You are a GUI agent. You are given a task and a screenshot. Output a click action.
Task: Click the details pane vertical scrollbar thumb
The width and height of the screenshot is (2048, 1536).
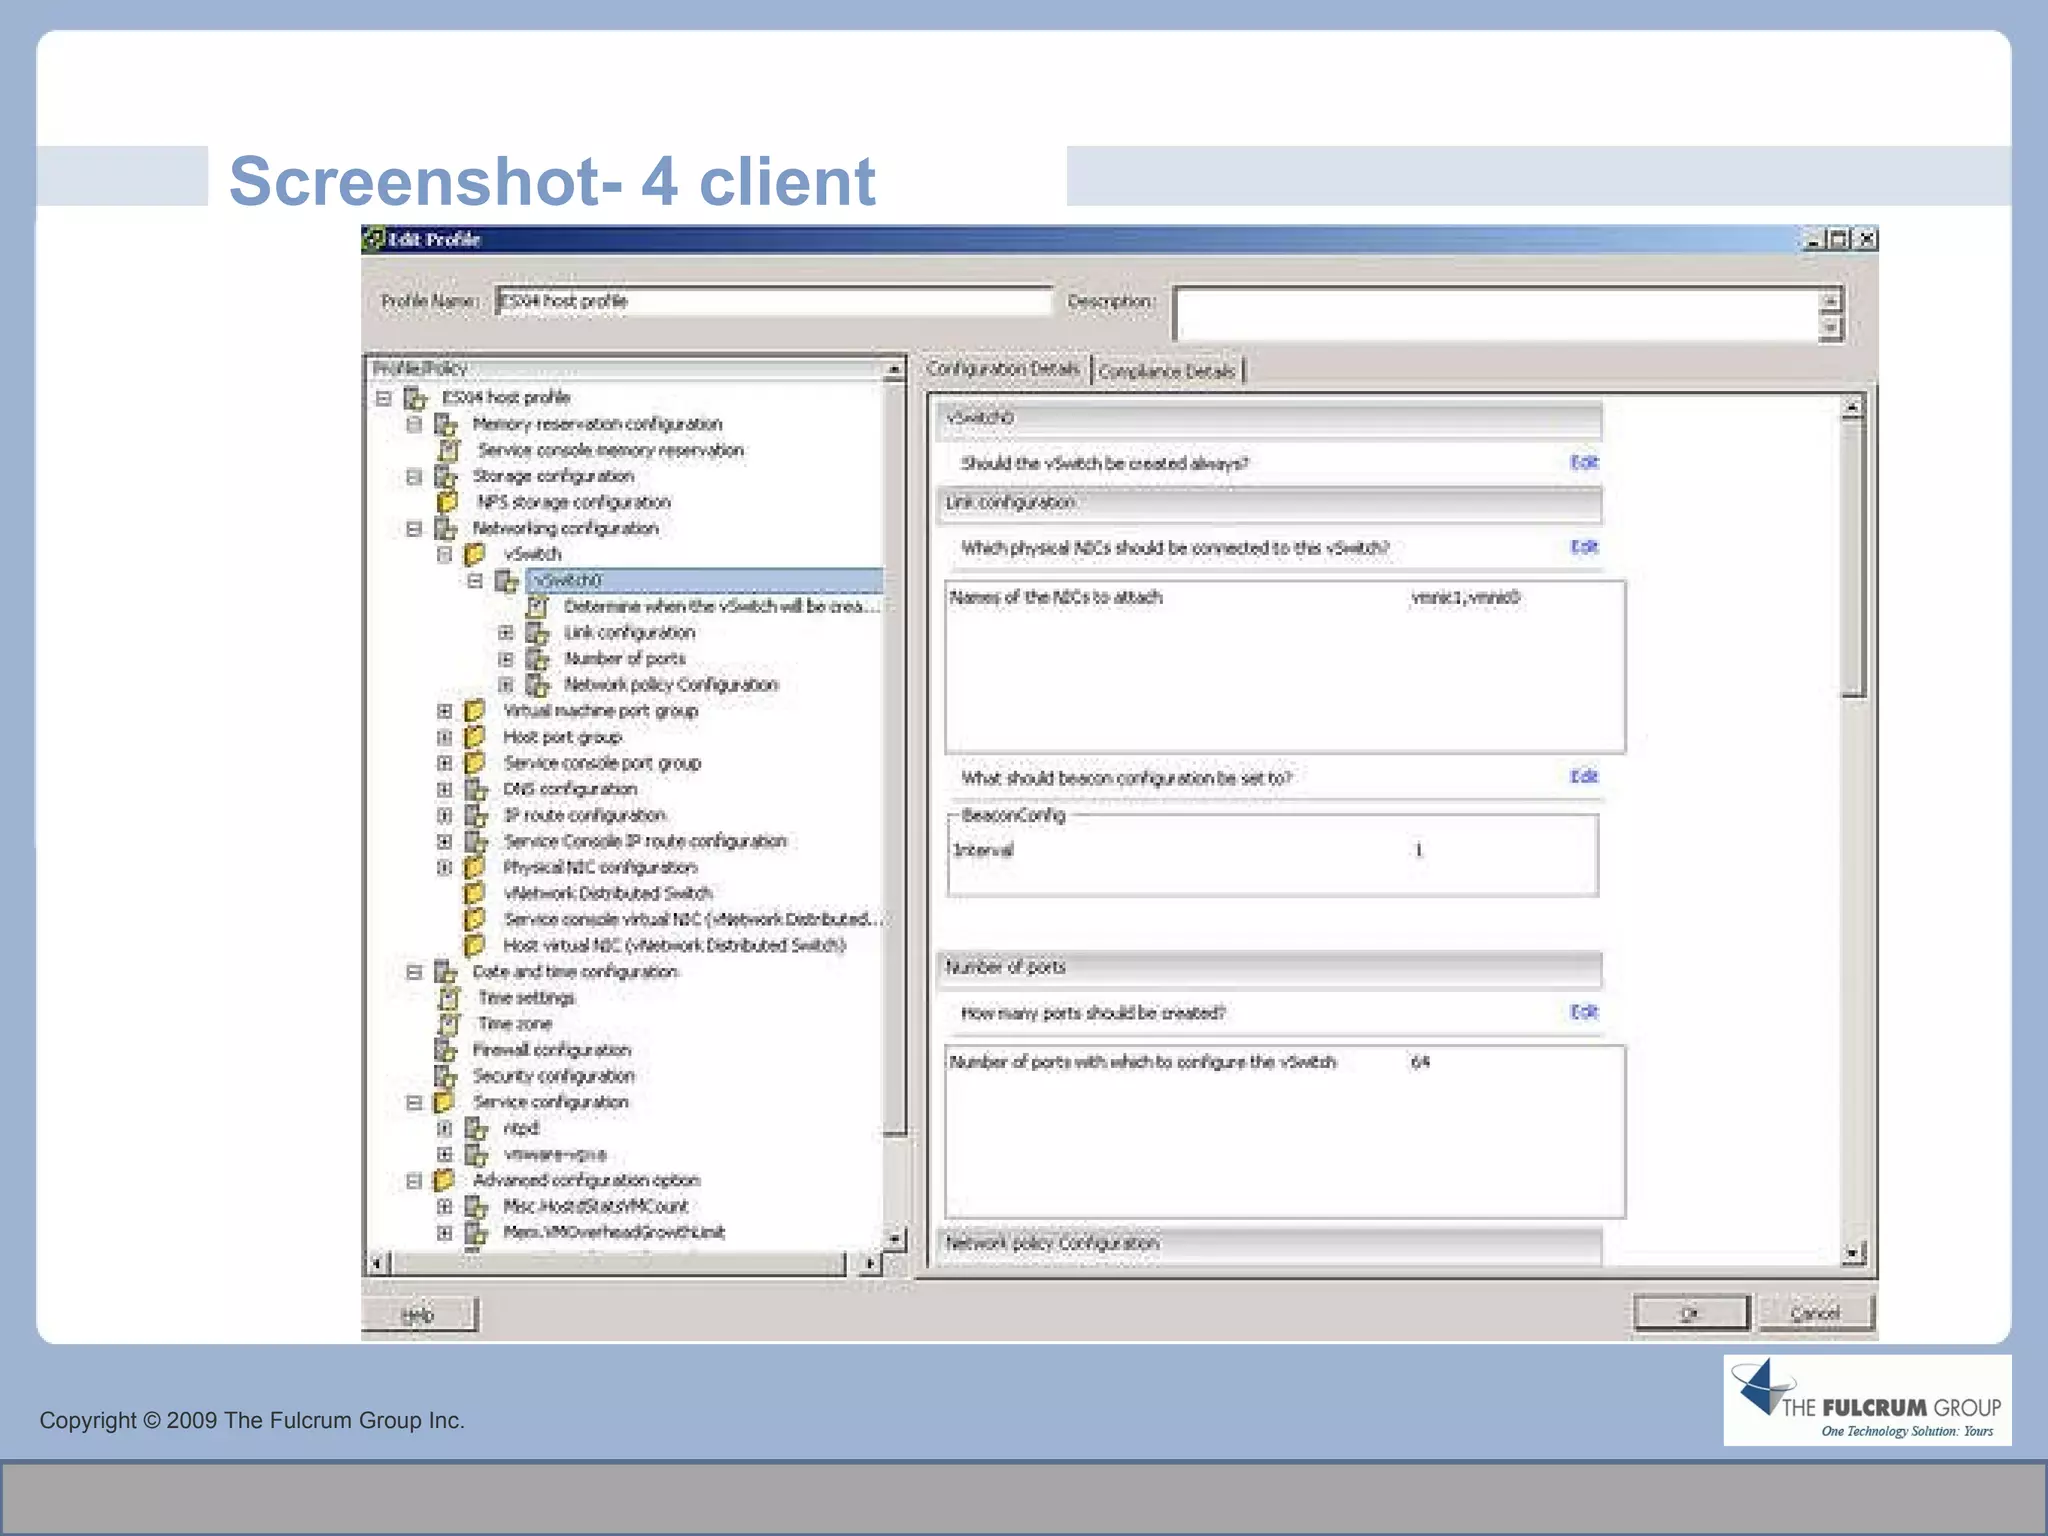point(1853,556)
